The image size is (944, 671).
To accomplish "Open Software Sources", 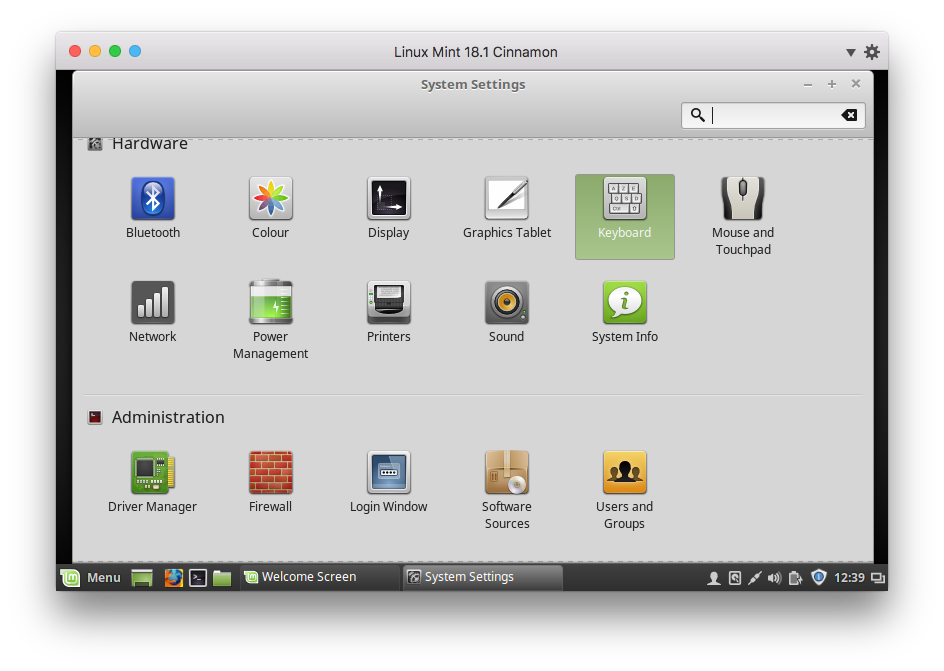I will pyautogui.click(x=507, y=490).
